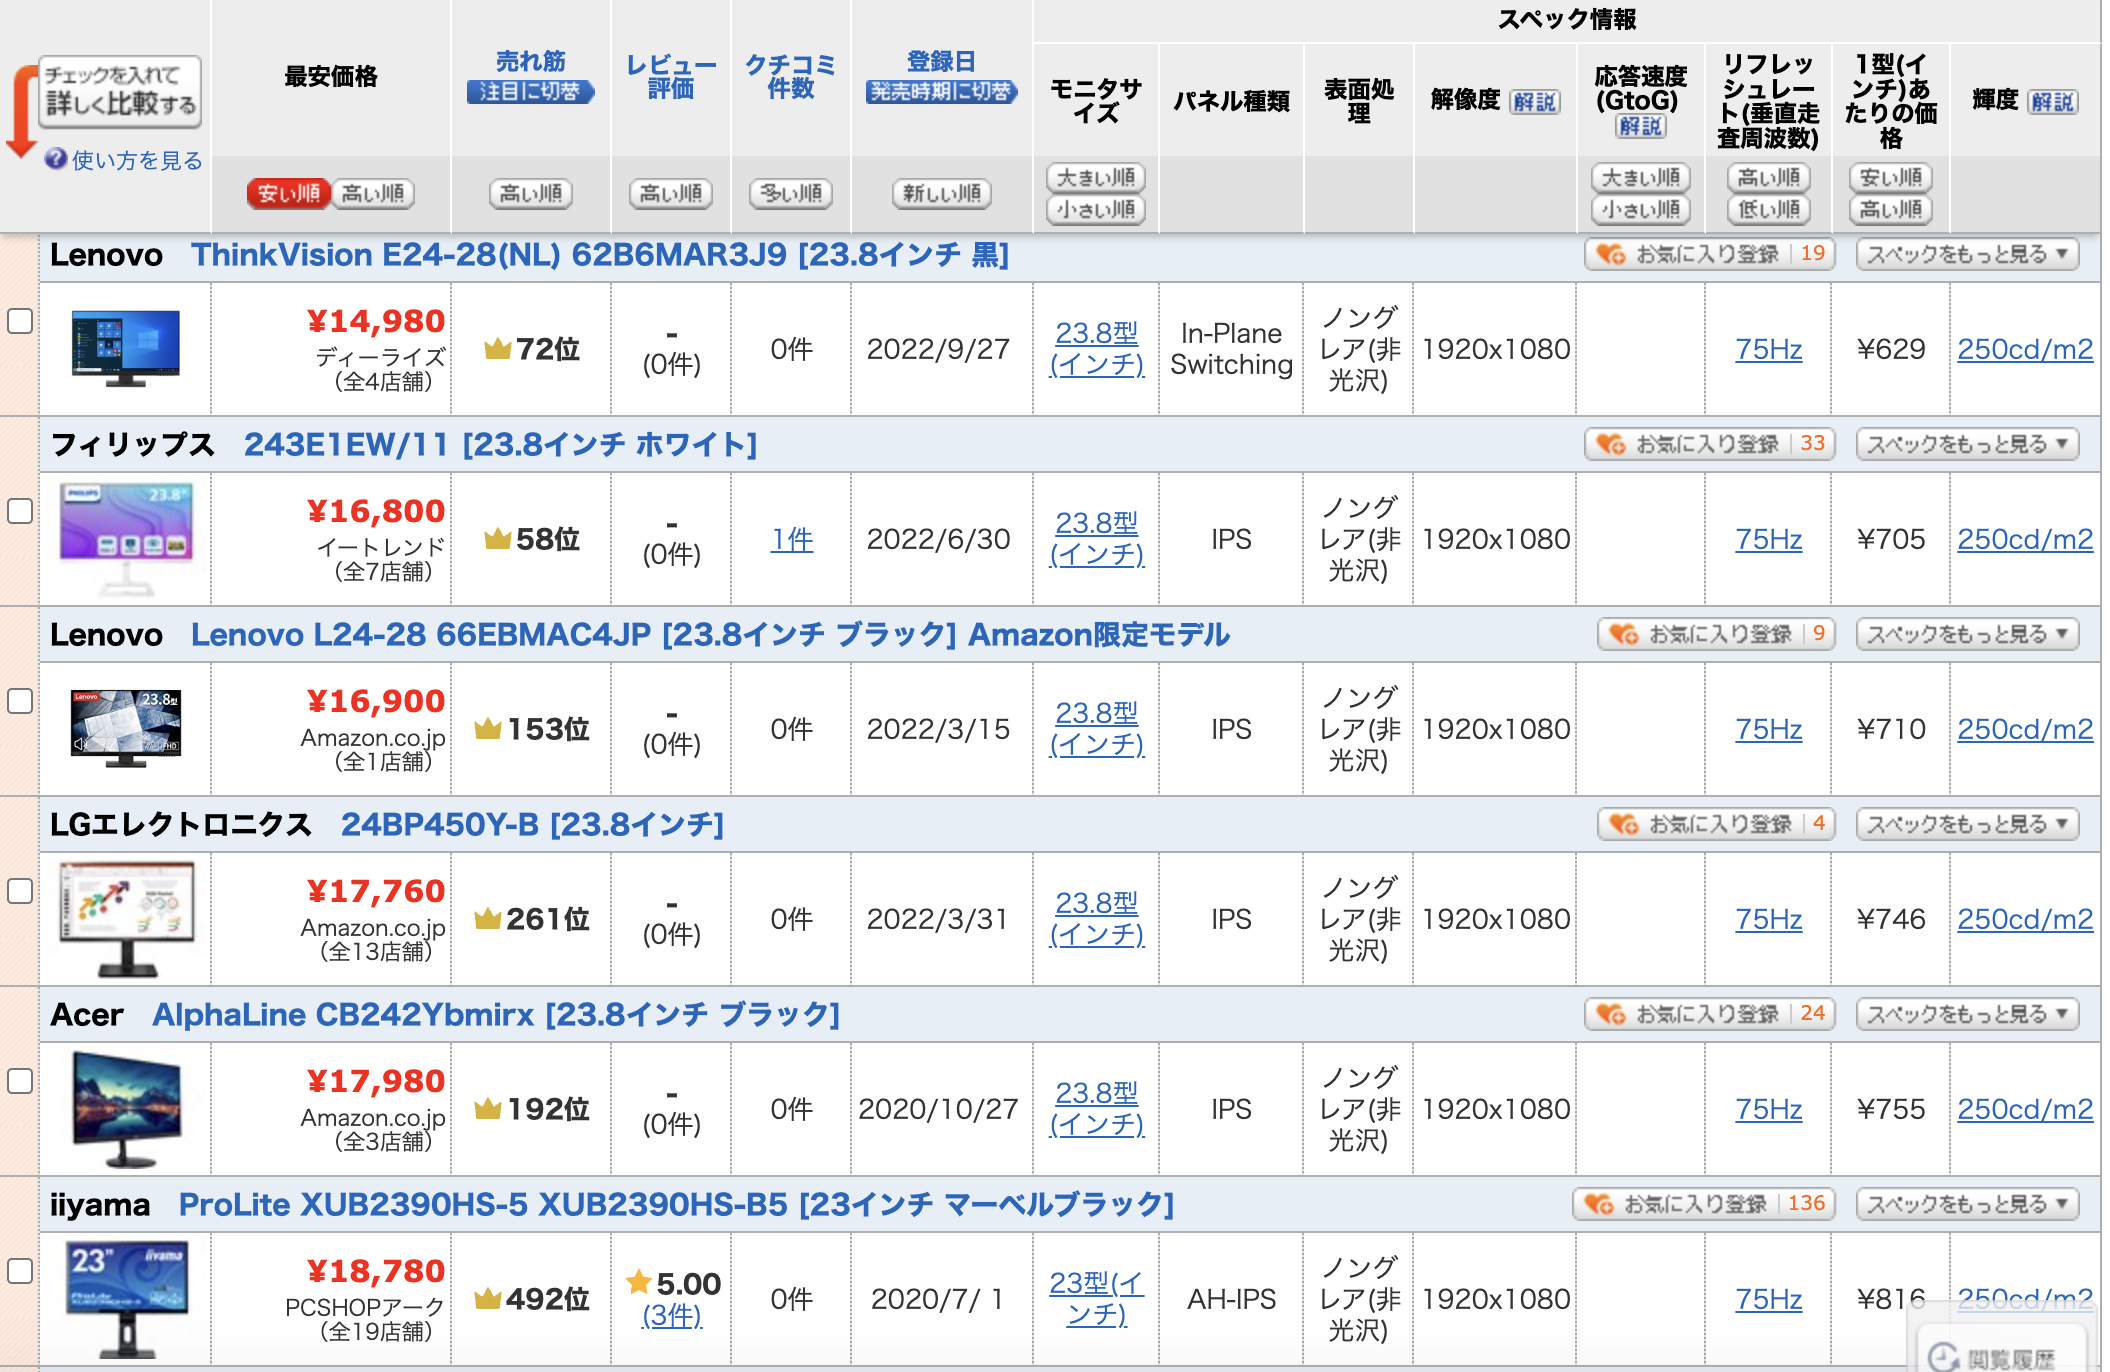Add Acer AlphaLine CB242Ybmirx to favorites
This screenshot has width=2110, height=1372.
point(1710,1015)
